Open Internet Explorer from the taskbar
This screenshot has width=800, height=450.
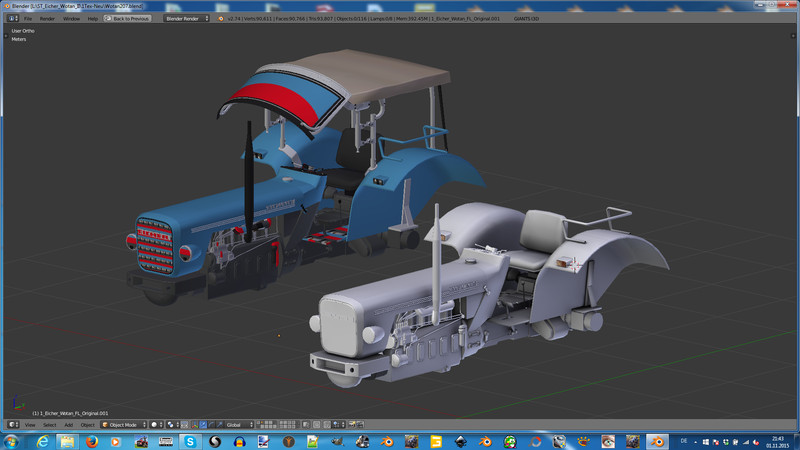coord(43,441)
